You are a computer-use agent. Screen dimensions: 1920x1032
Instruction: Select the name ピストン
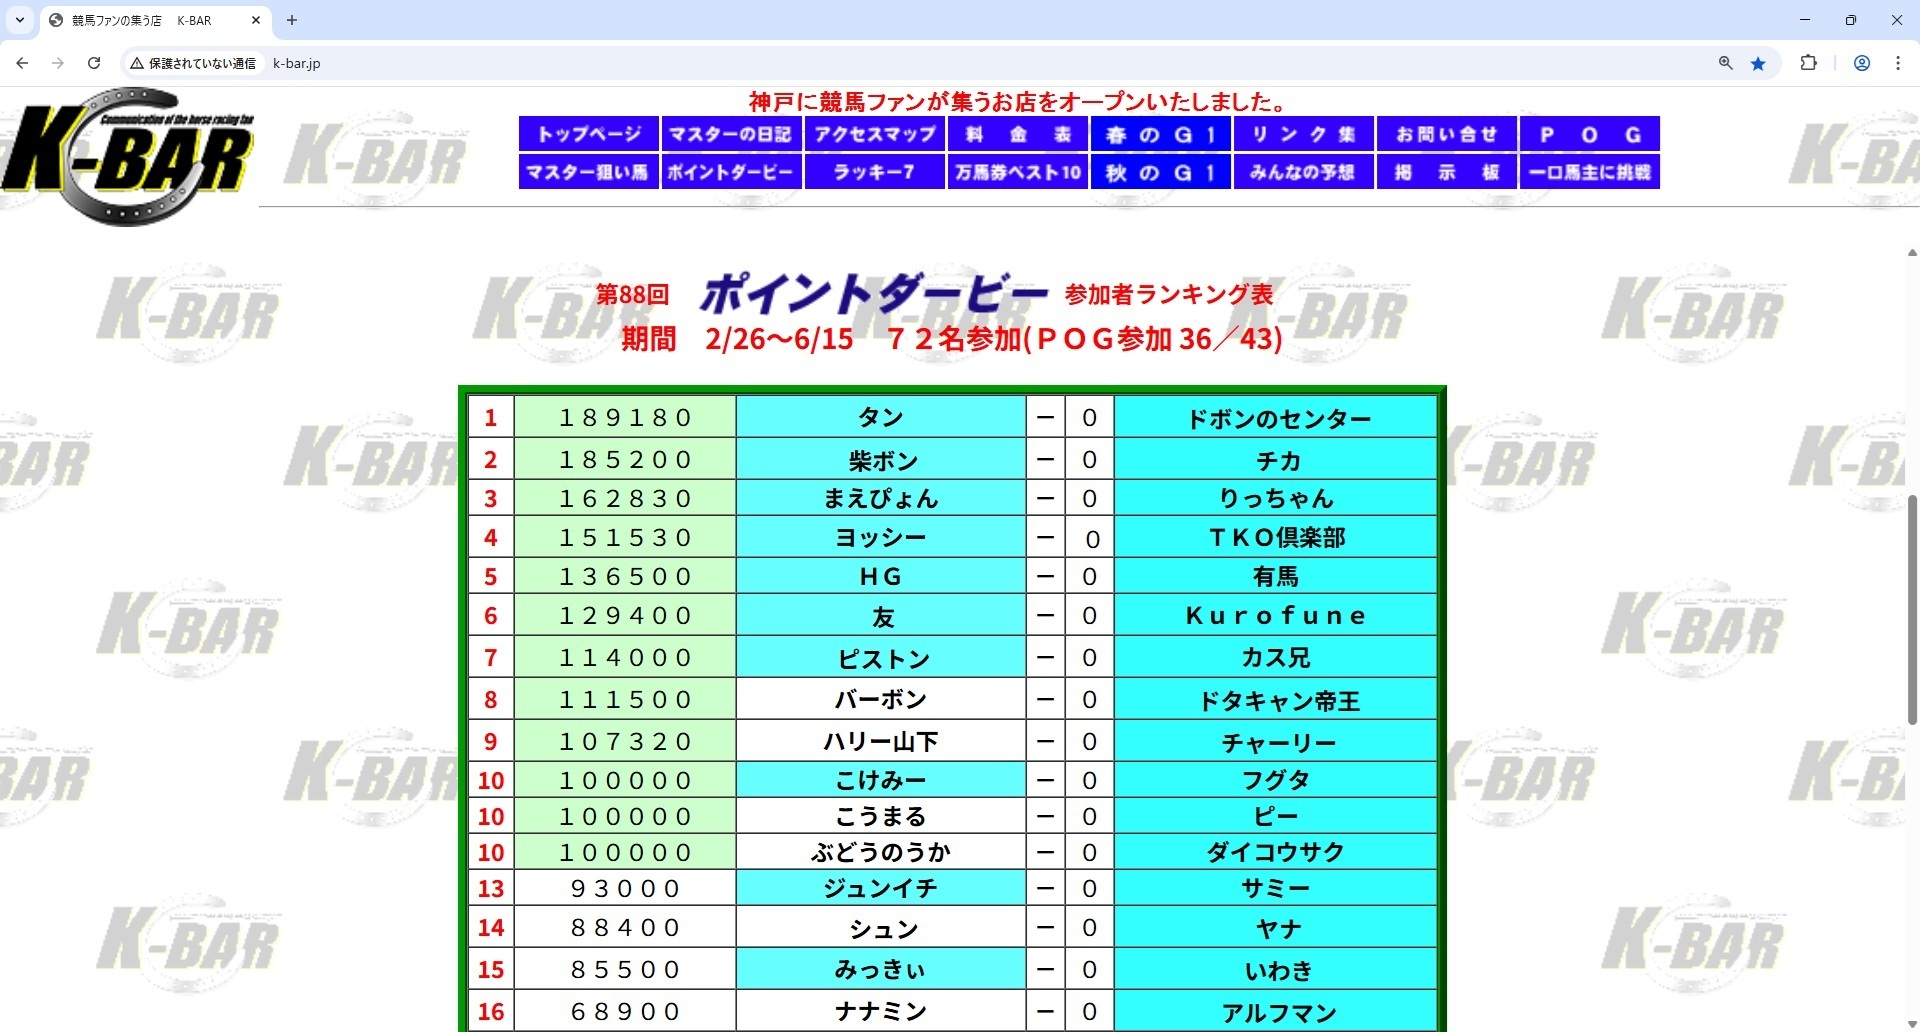point(881,657)
